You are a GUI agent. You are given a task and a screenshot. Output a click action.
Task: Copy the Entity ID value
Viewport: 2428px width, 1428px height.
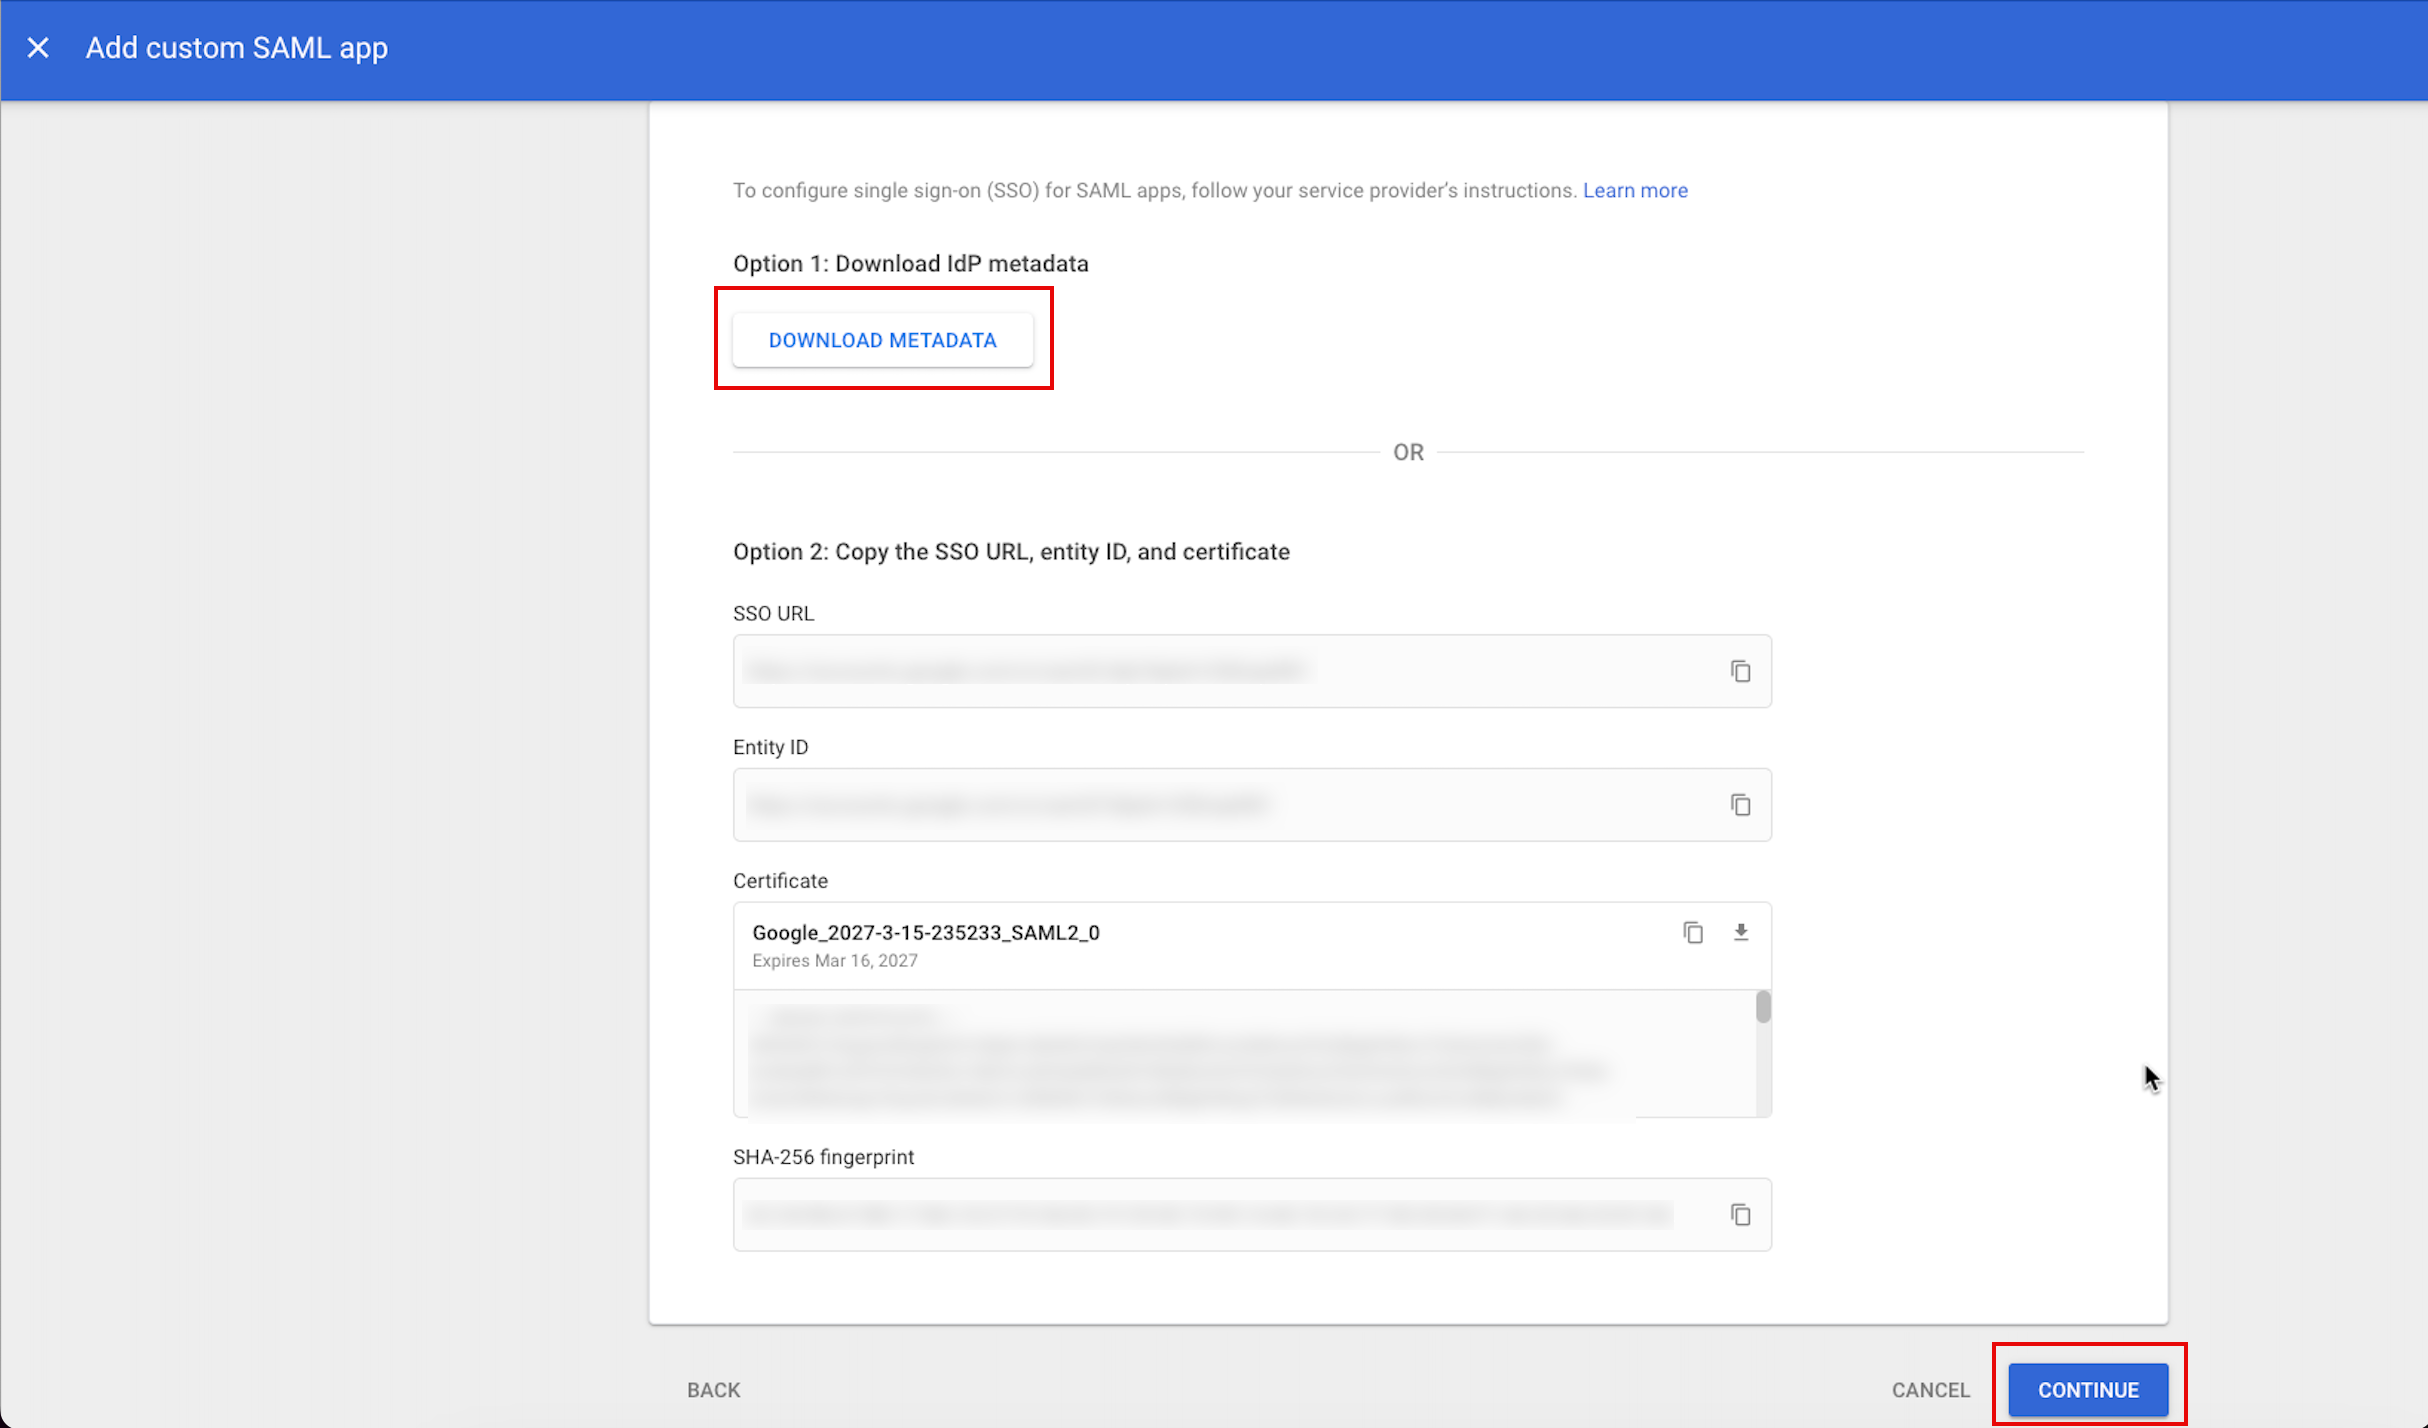pos(1740,805)
